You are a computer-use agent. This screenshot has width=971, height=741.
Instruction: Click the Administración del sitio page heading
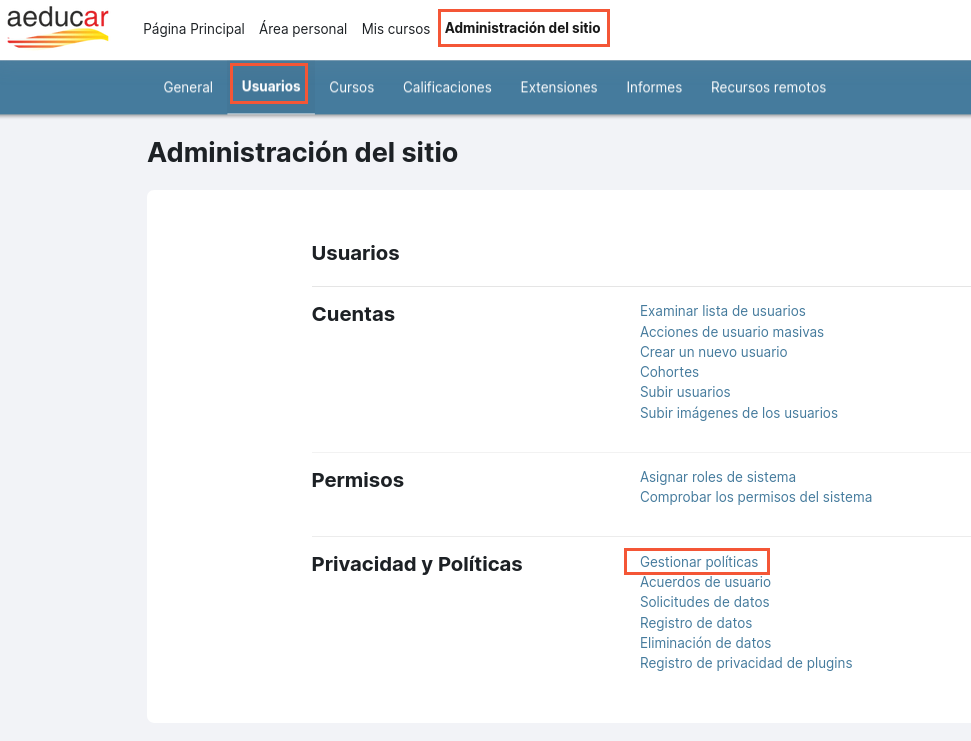(x=302, y=152)
